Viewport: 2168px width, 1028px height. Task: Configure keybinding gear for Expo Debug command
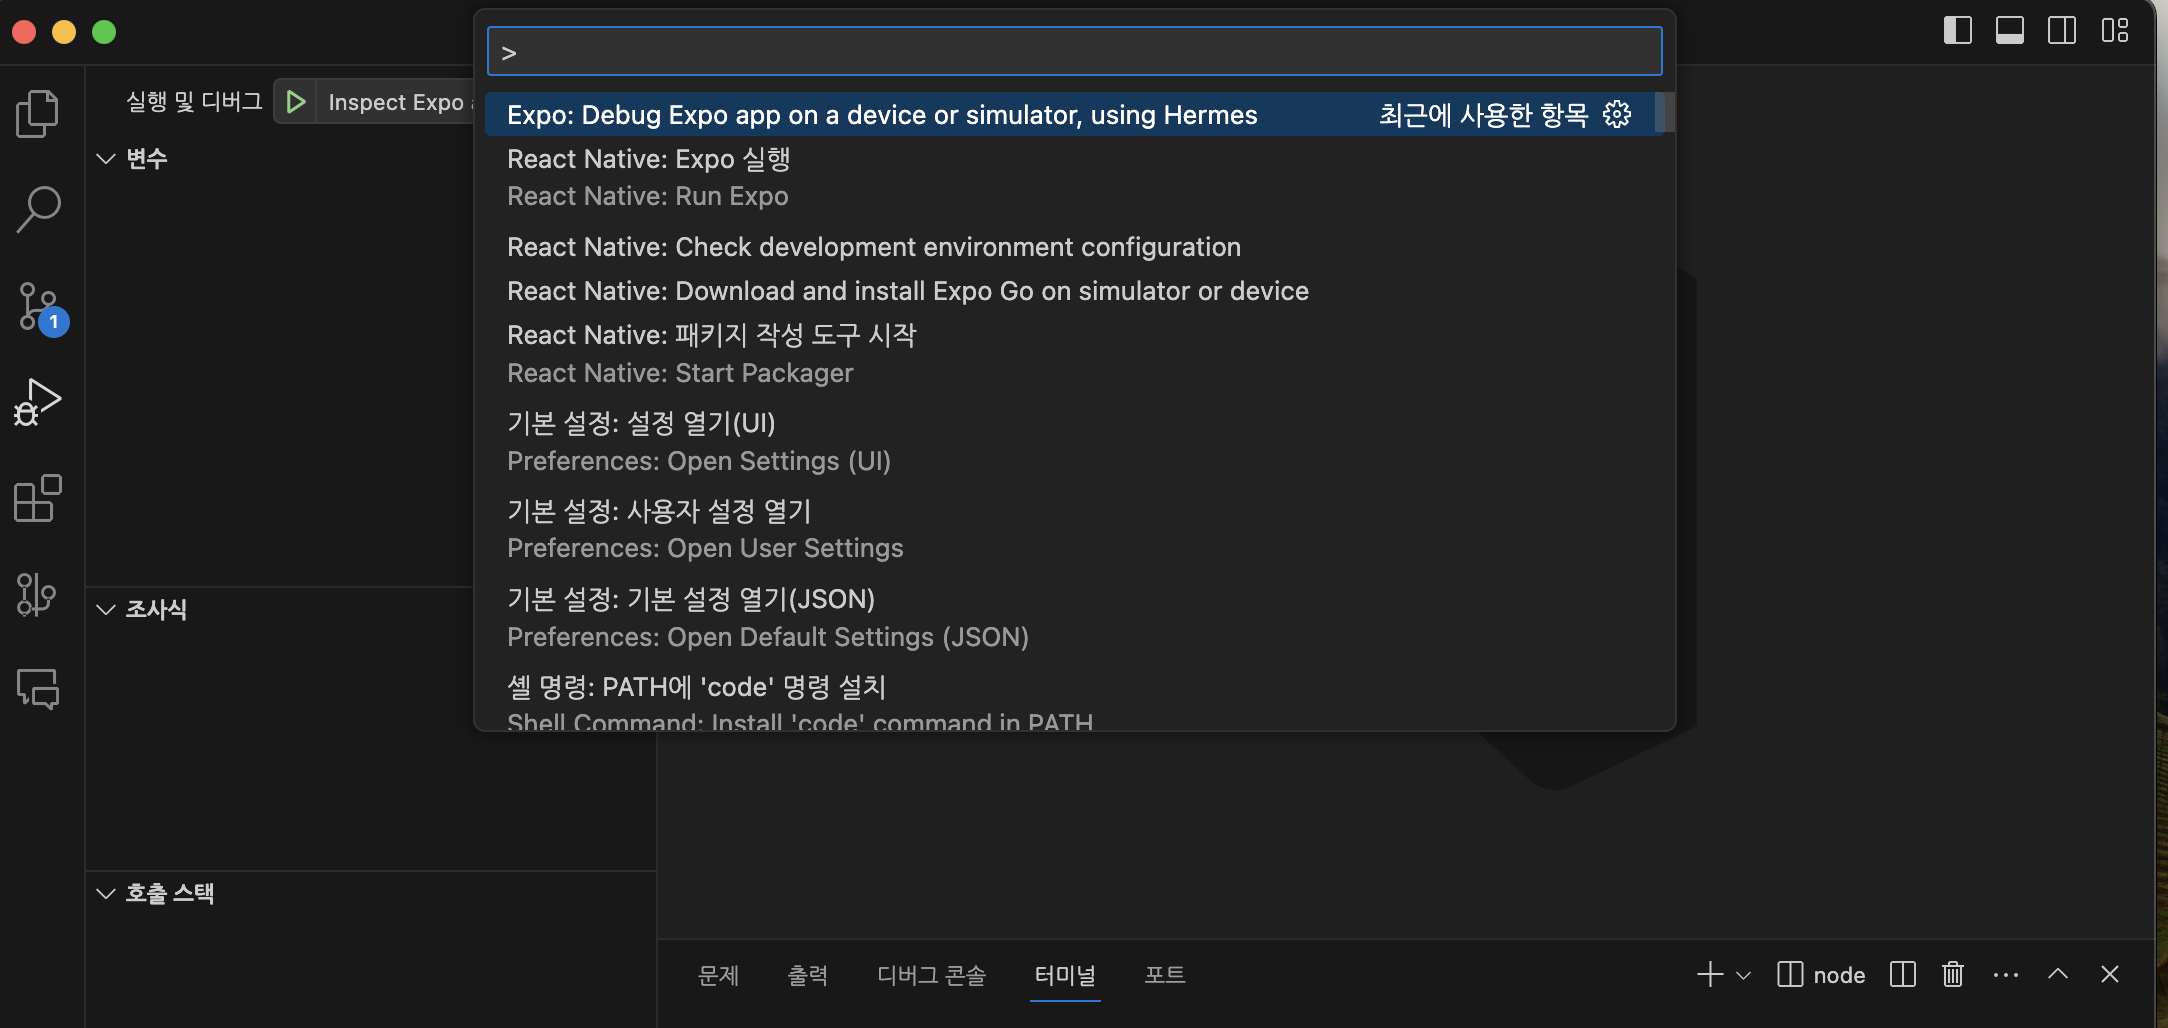[x=1617, y=115]
